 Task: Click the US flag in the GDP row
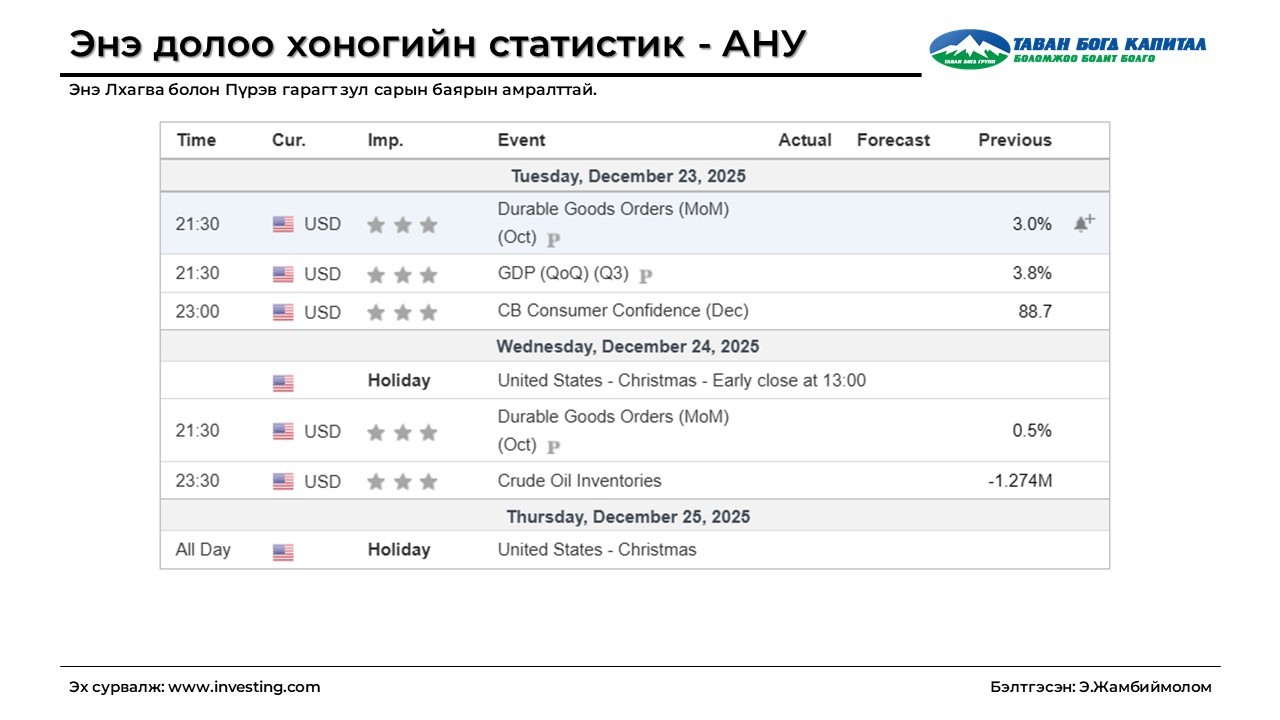[x=283, y=274]
